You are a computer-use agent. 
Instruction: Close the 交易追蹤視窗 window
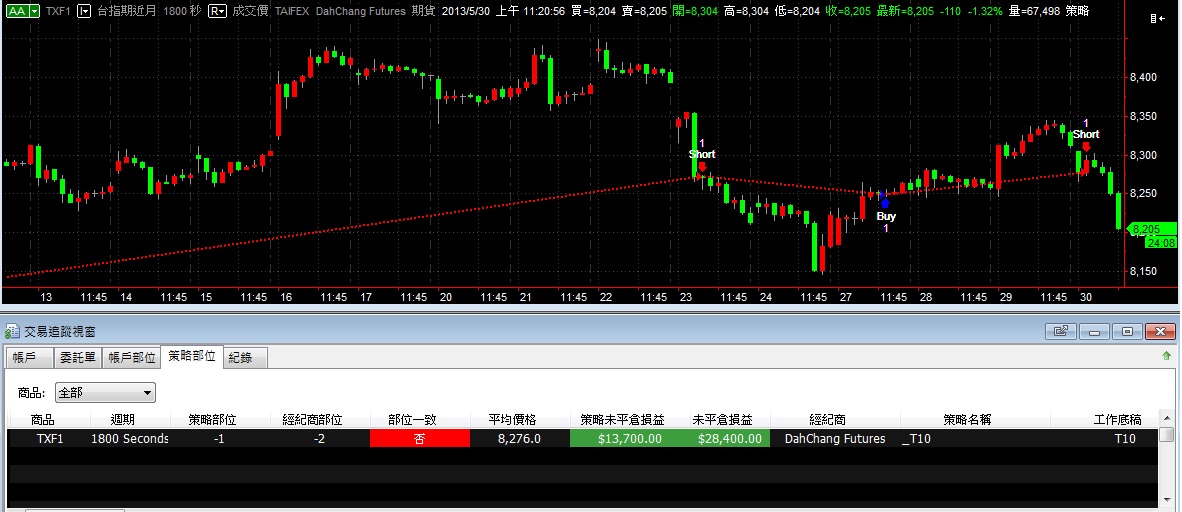pyautogui.click(x=1160, y=331)
